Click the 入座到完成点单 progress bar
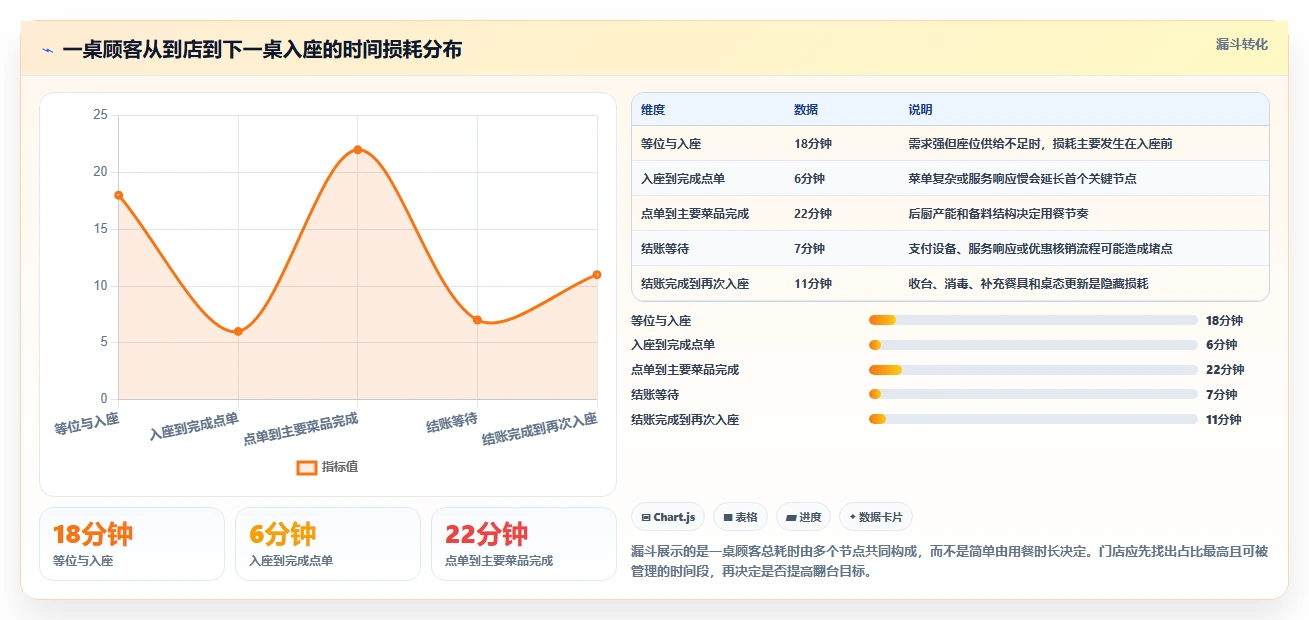1309x620 pixels. tap(1033, 345)
